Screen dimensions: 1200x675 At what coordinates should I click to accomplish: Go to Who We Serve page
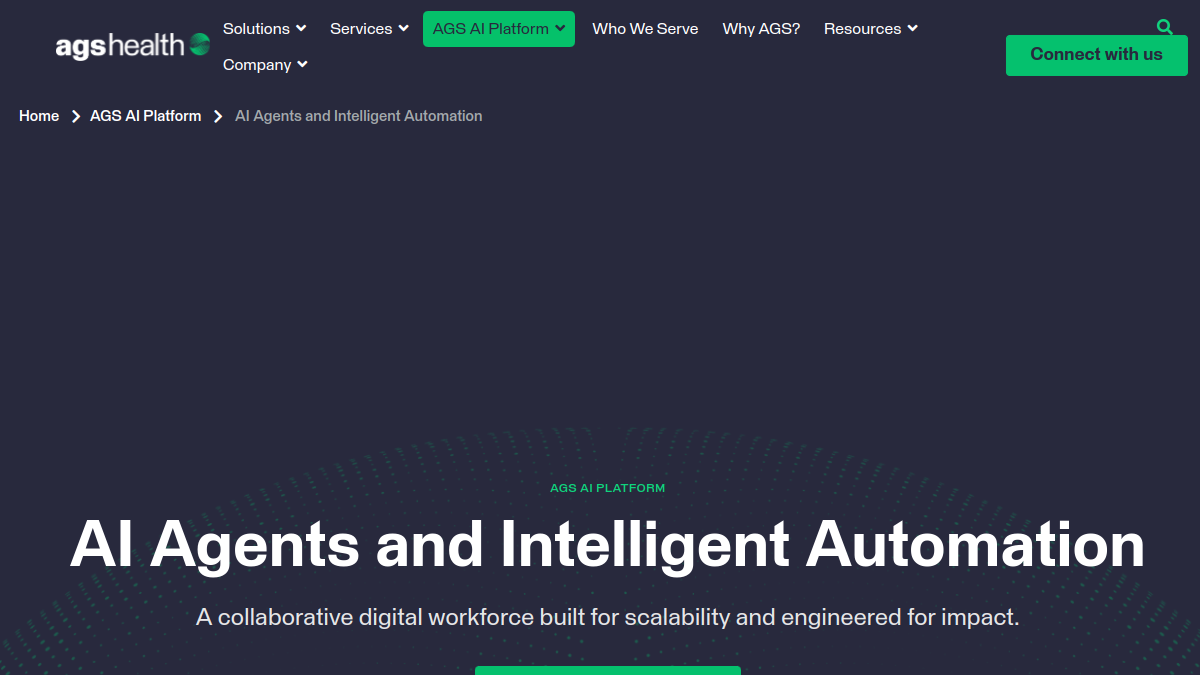(x=645, y=29)
